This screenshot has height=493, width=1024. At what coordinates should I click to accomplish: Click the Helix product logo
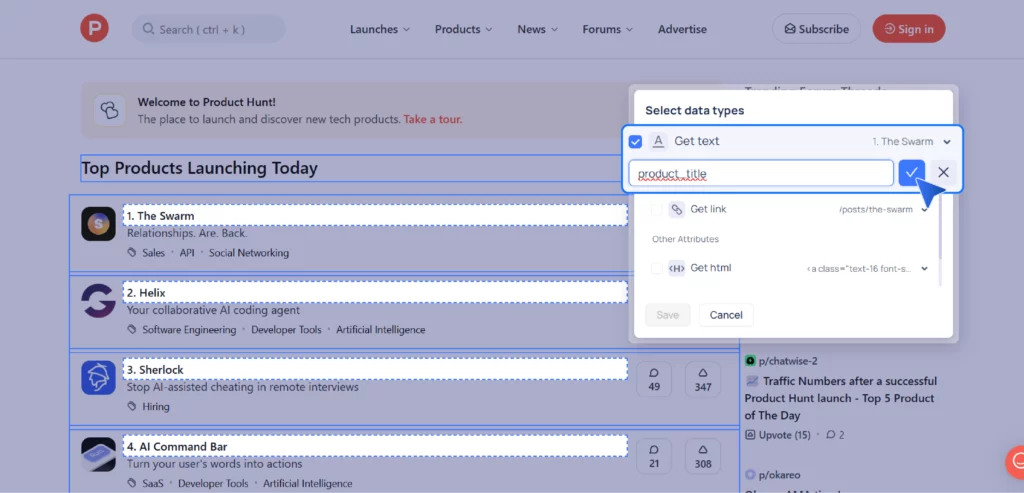point(98,301)
